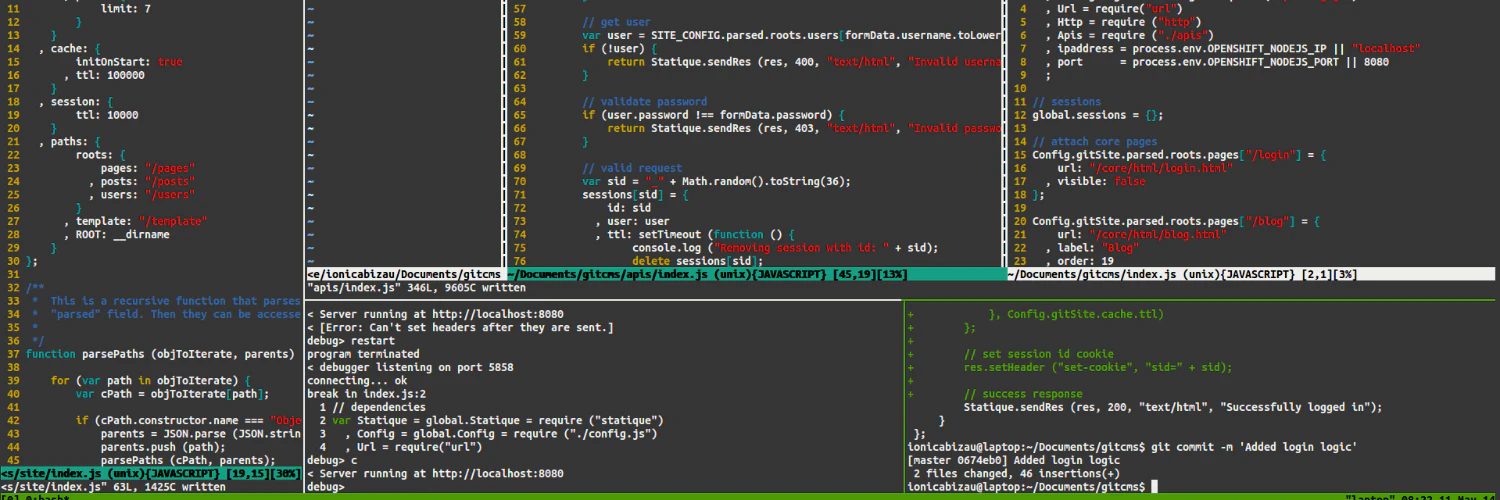The image size is (1500, 500).
Task: Focus the empty 'debug>' prompt
Action: (326, 488)
